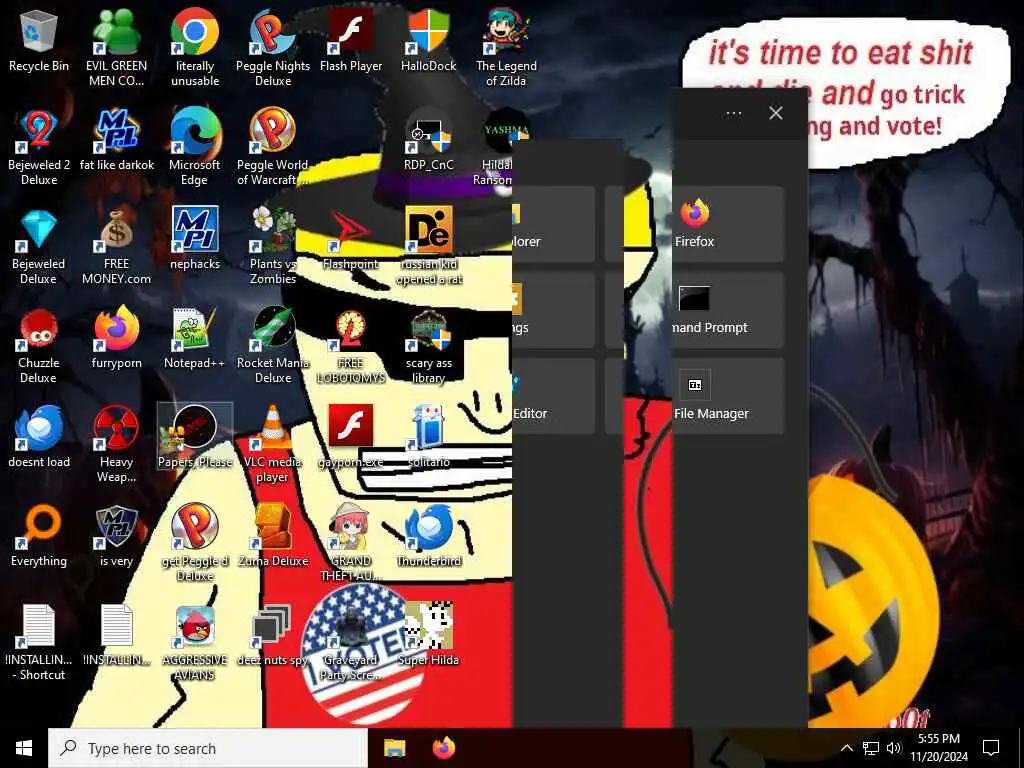Click the File Manager tile in the panel

click(x=728, y=396)
